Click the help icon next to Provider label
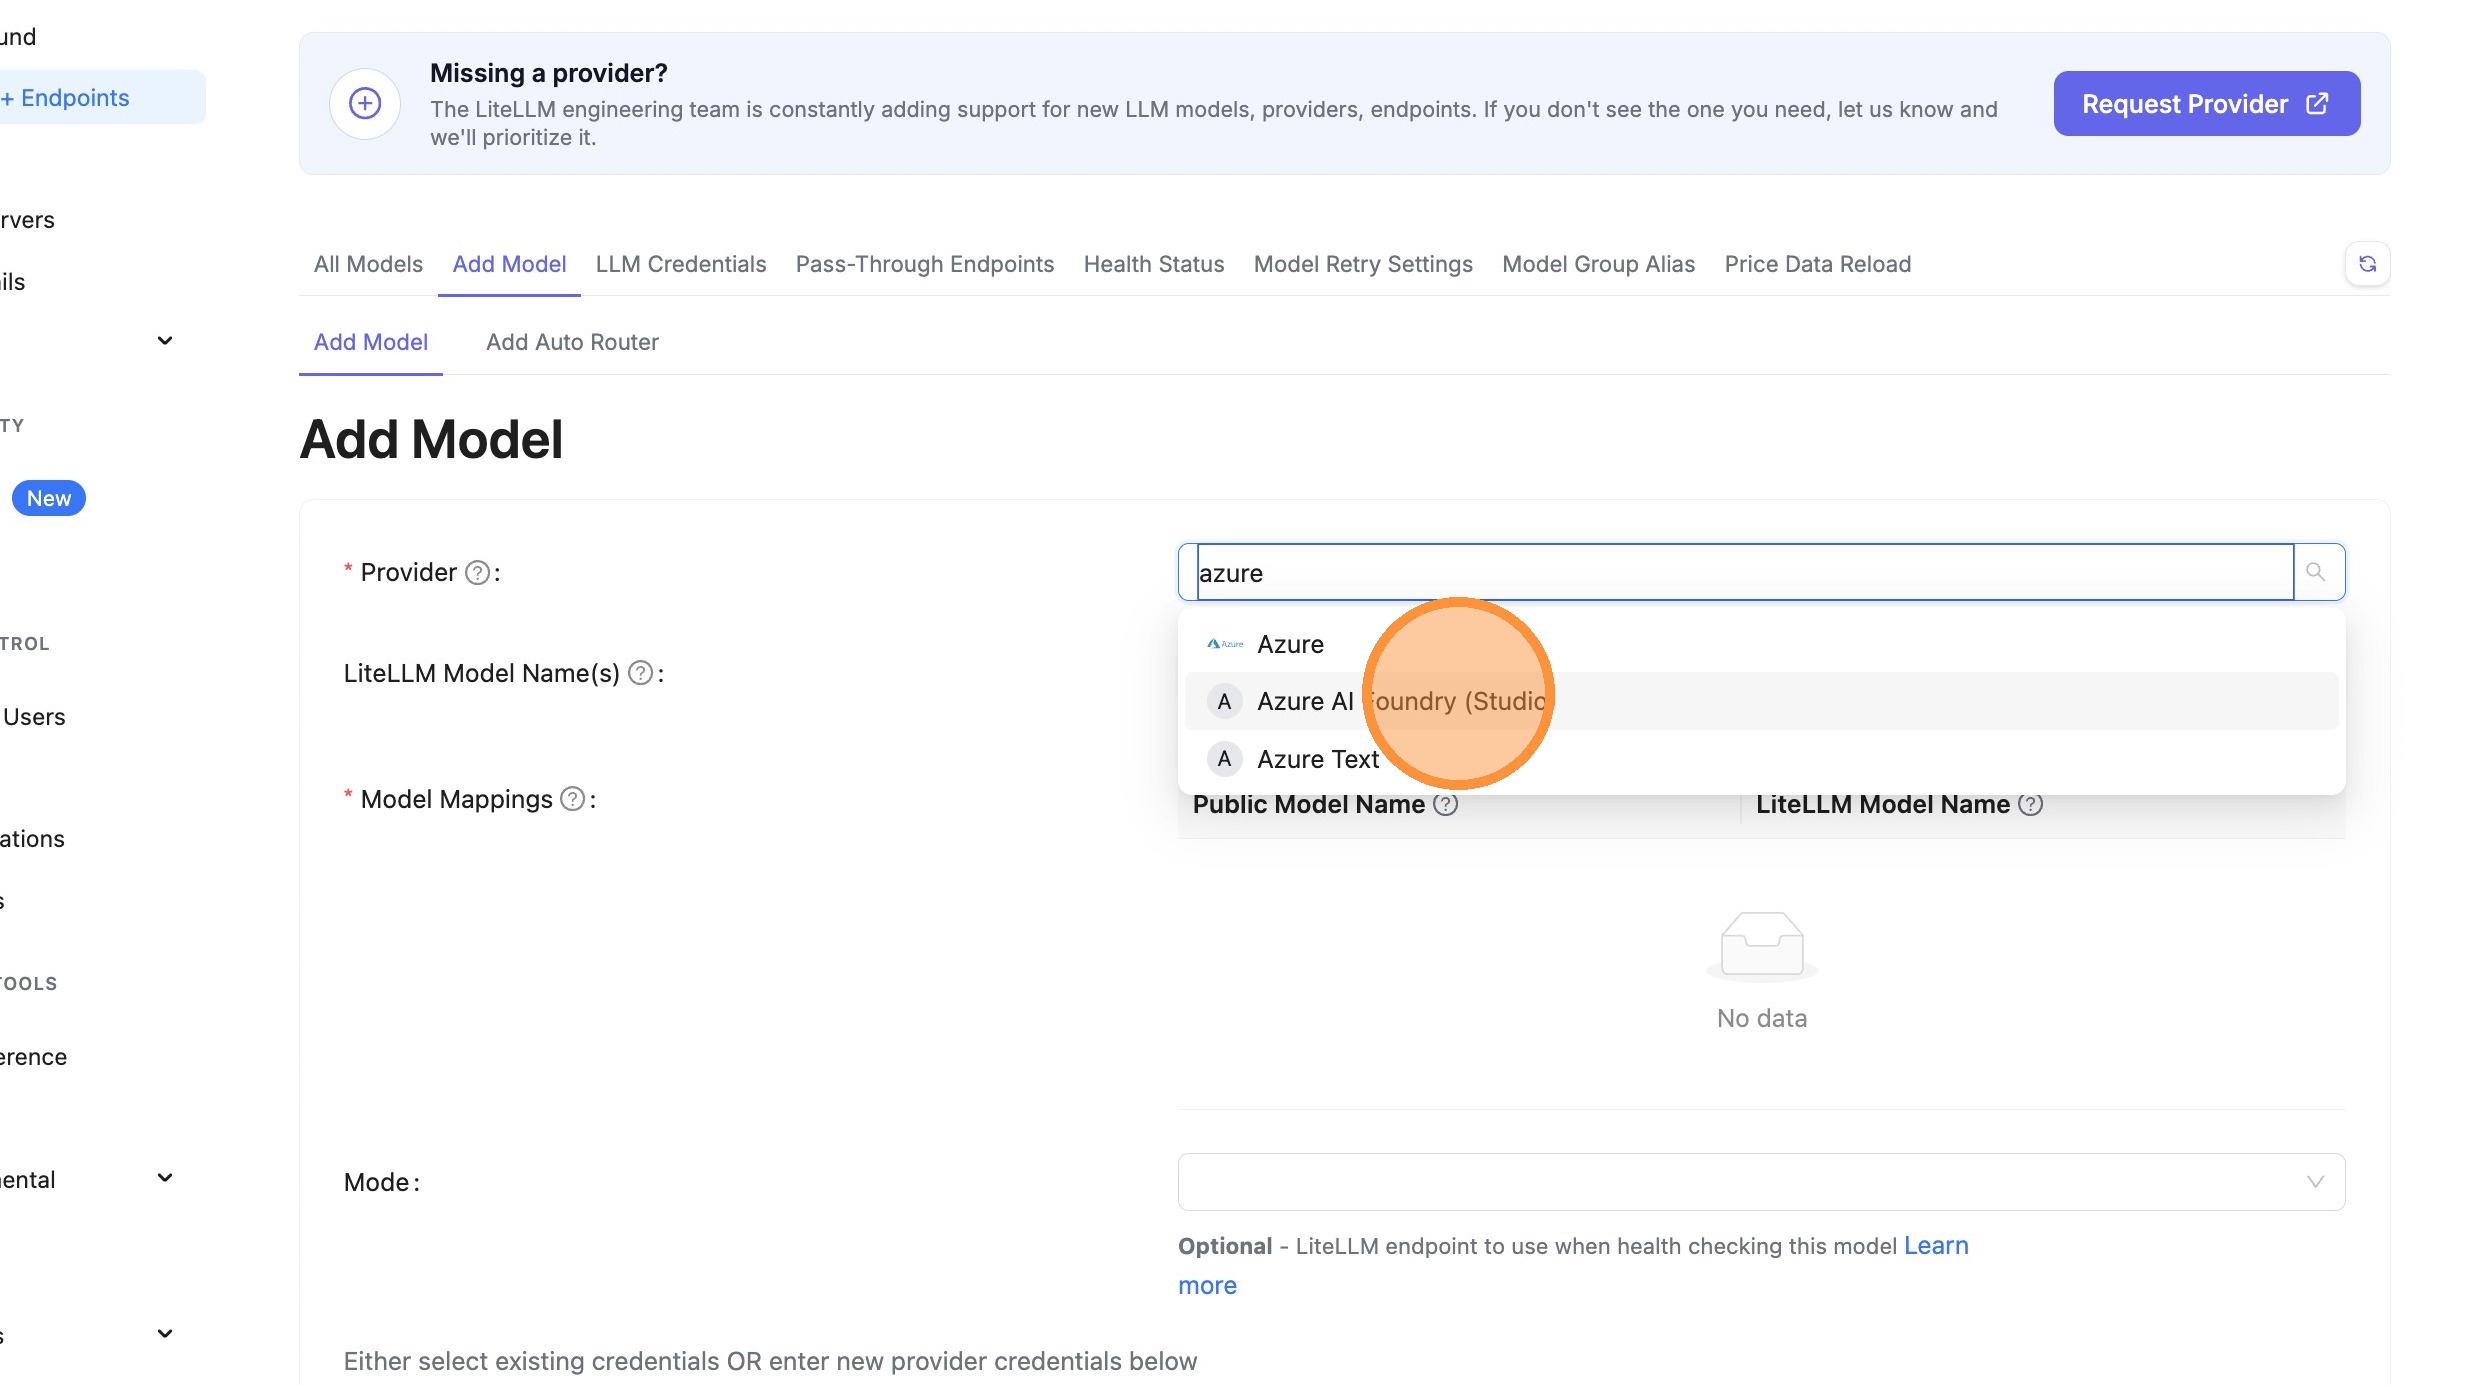 click(x=477, y=572)
